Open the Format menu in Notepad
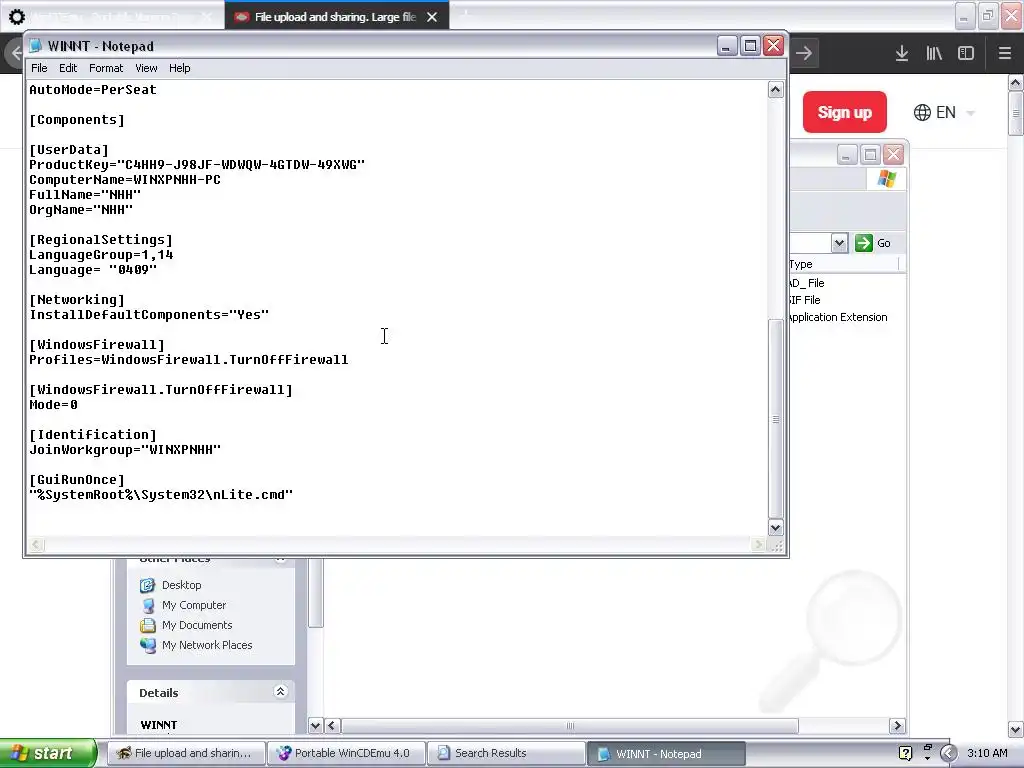The image size is (1024, 768). (x=106, y=68)
